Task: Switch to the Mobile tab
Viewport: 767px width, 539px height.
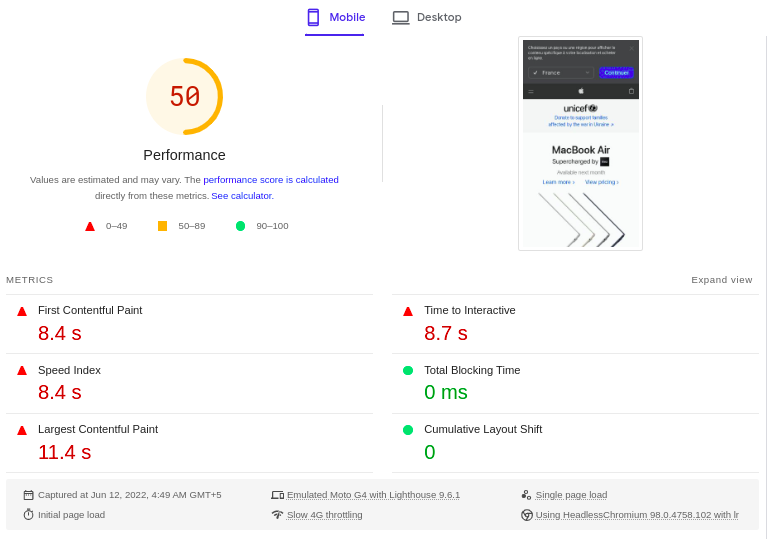Action: [335, 18]
